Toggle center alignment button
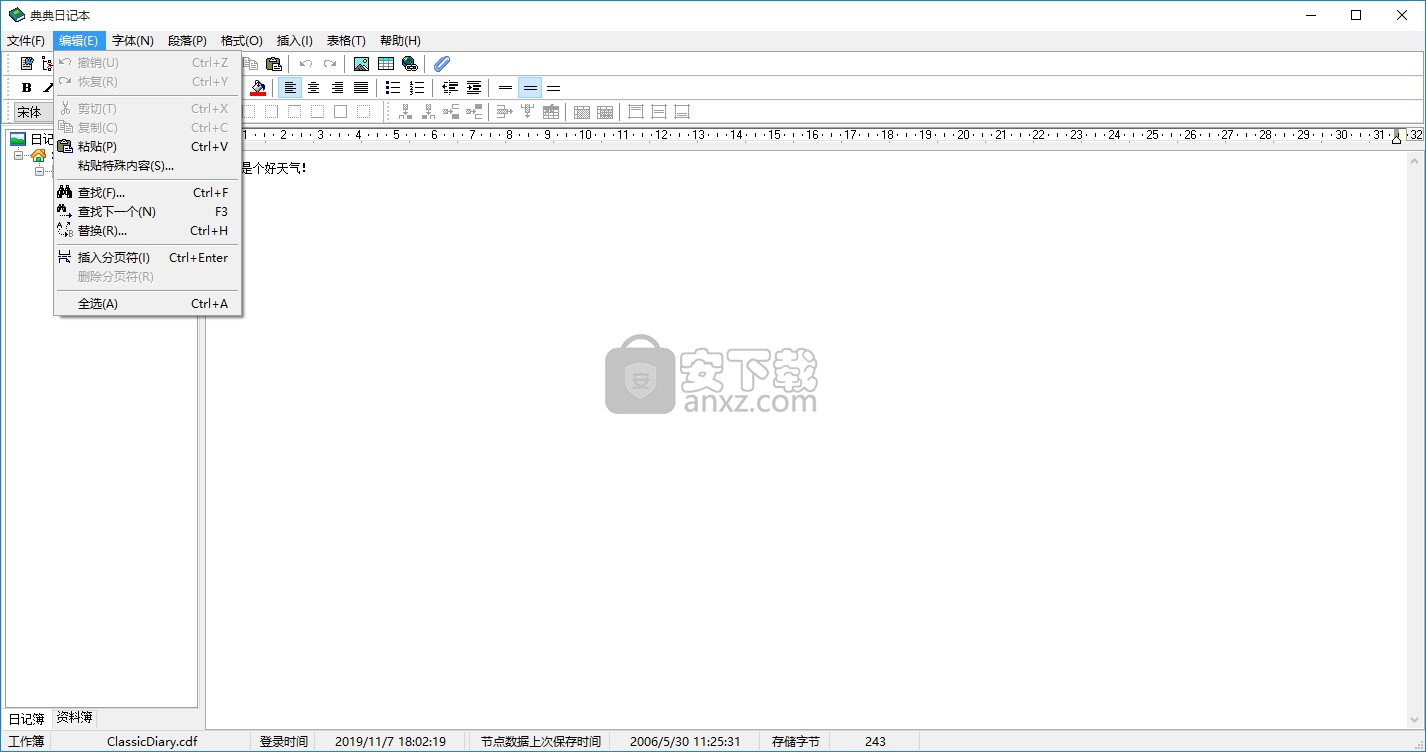The image size is (1426, 752). [314, 87]
